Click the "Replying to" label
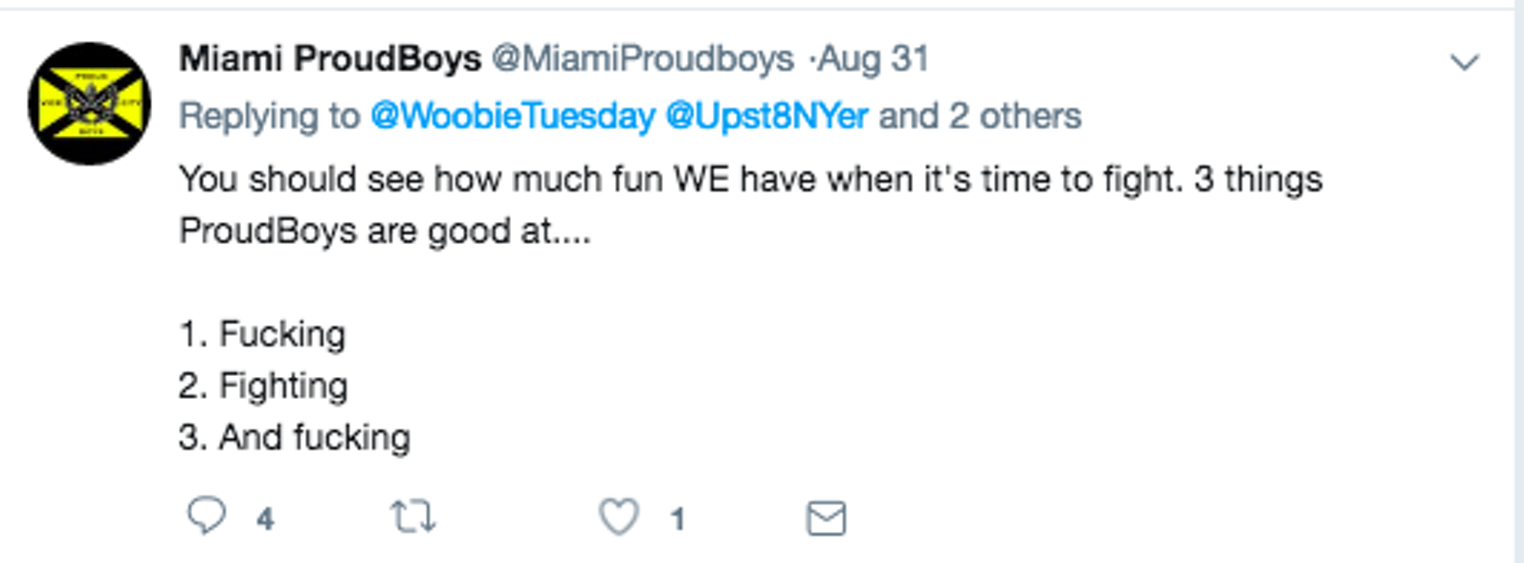 270,117
